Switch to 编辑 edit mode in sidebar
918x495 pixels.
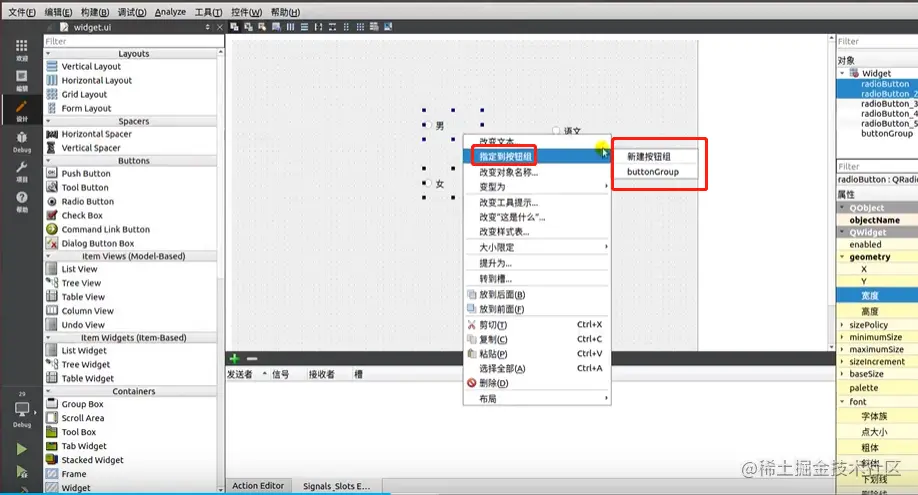pos(22,80)
